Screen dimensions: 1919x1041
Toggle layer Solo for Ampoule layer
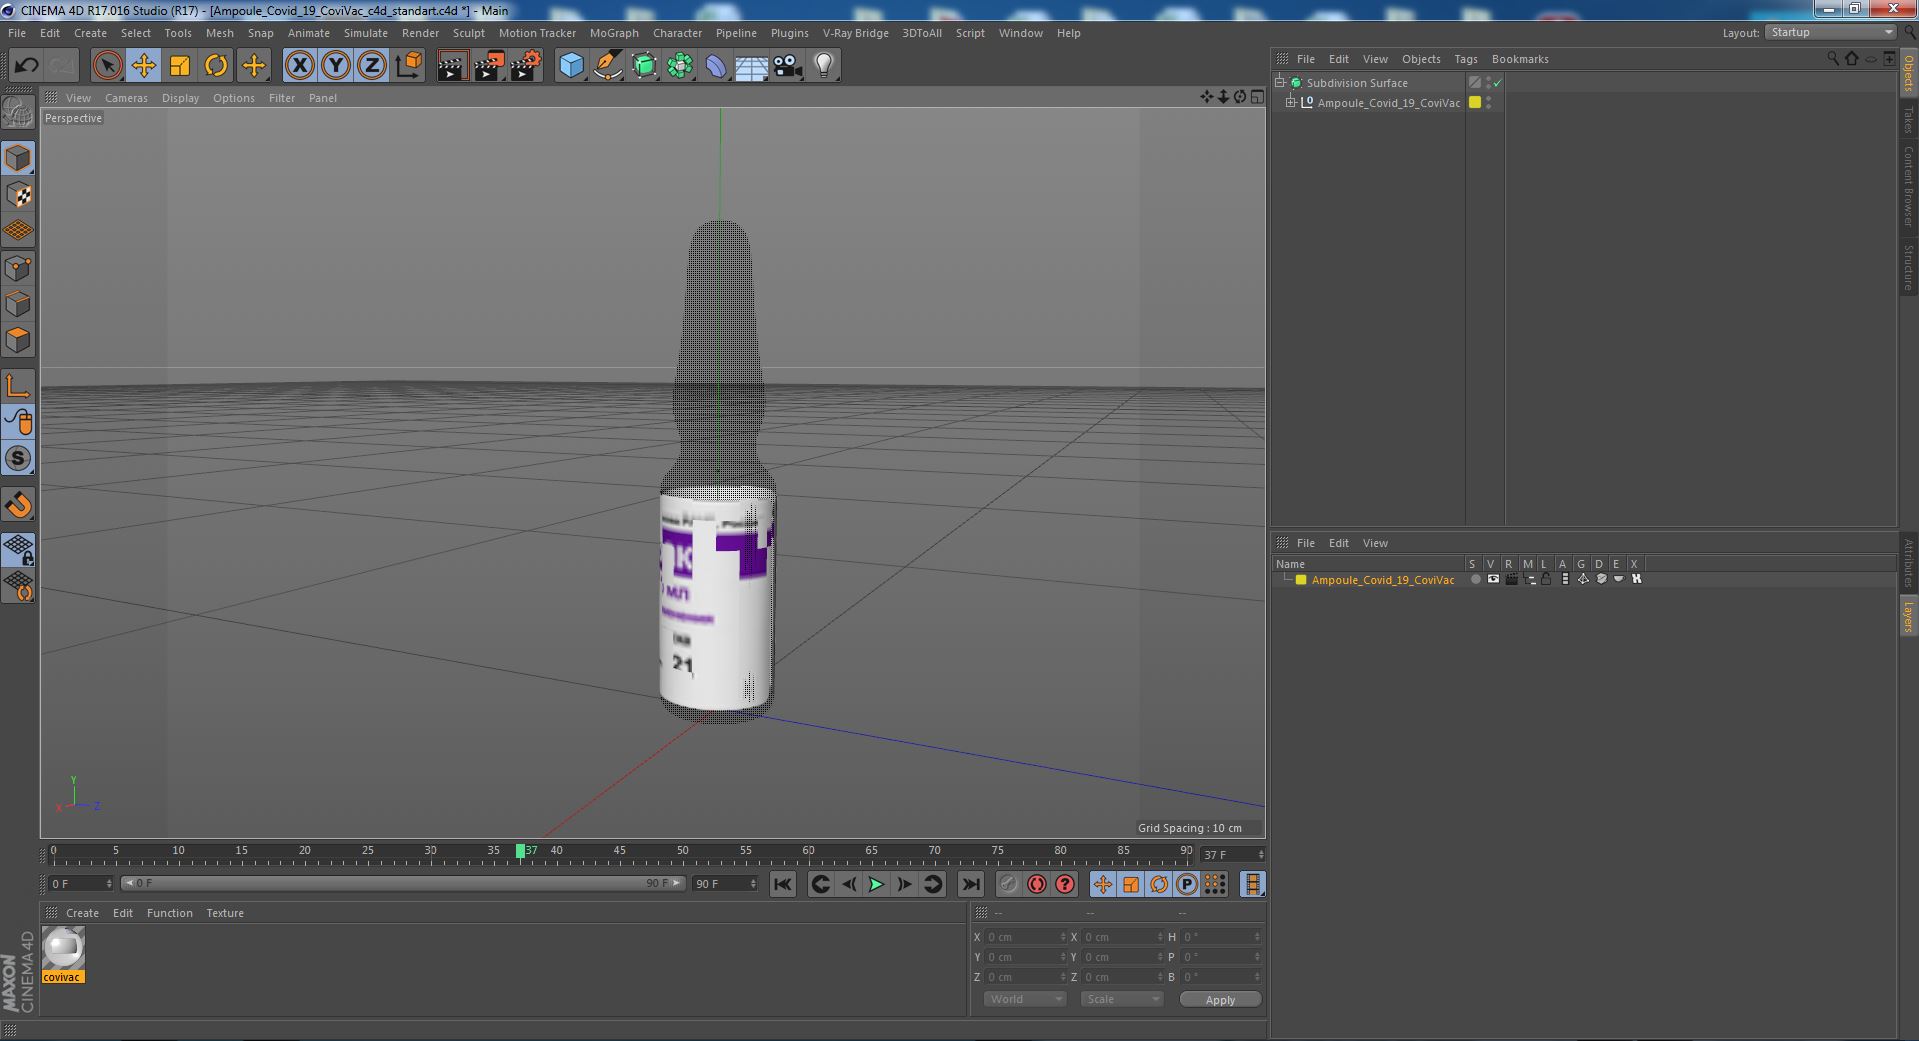tap(1475, 580)
